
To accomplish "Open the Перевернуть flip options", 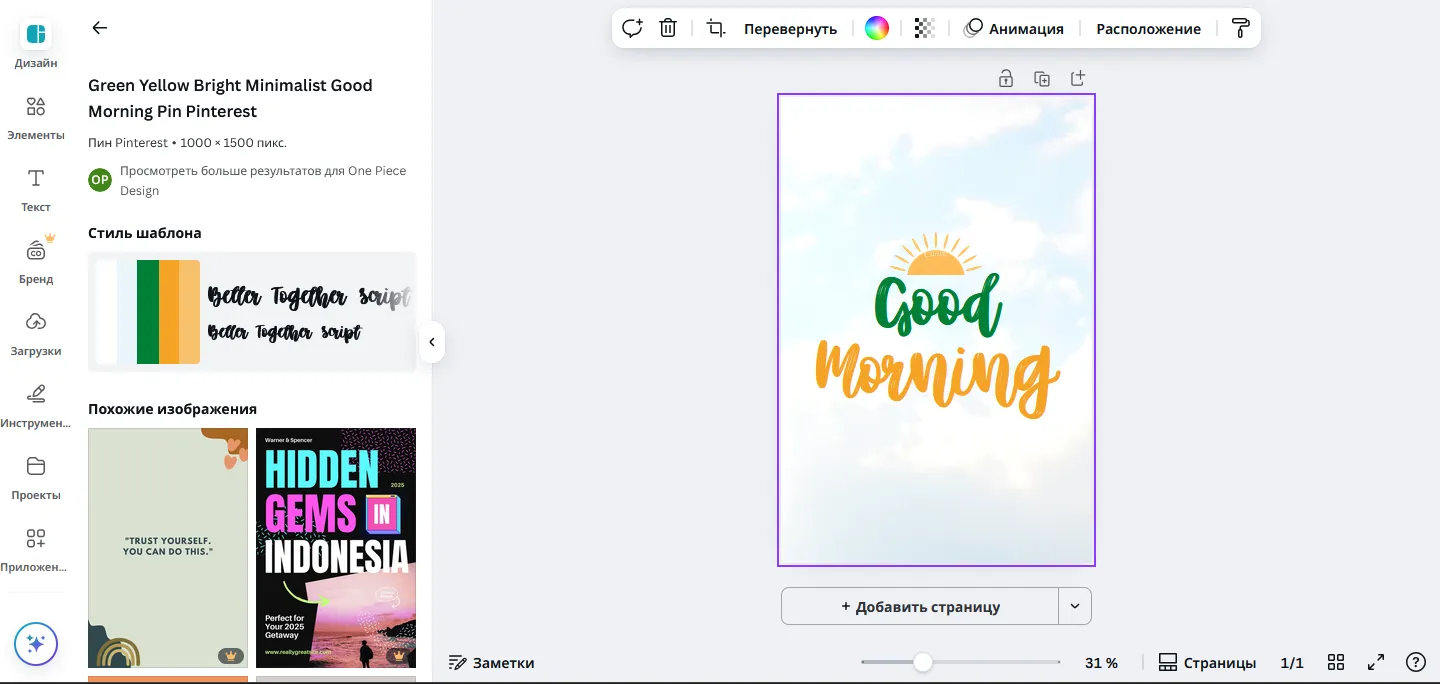I will tap(790, 28).
